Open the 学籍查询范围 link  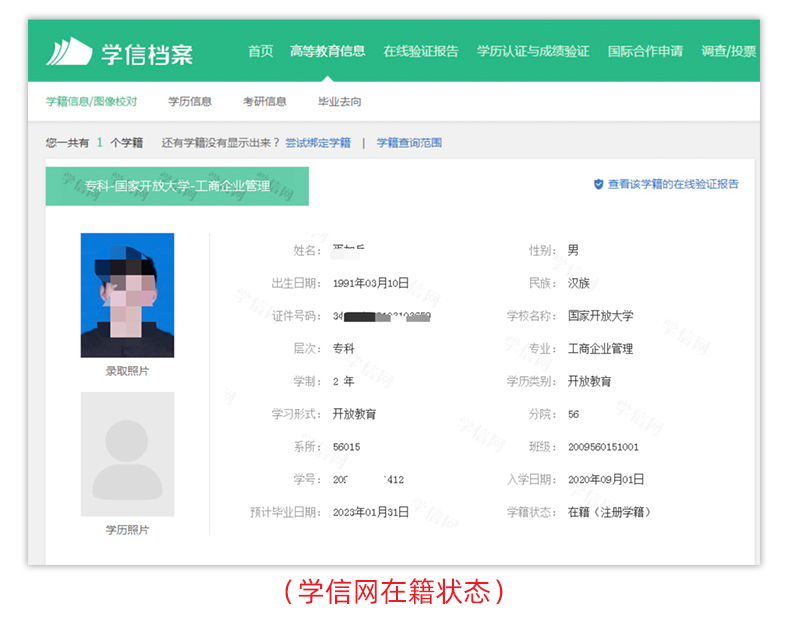pos(409,143)
